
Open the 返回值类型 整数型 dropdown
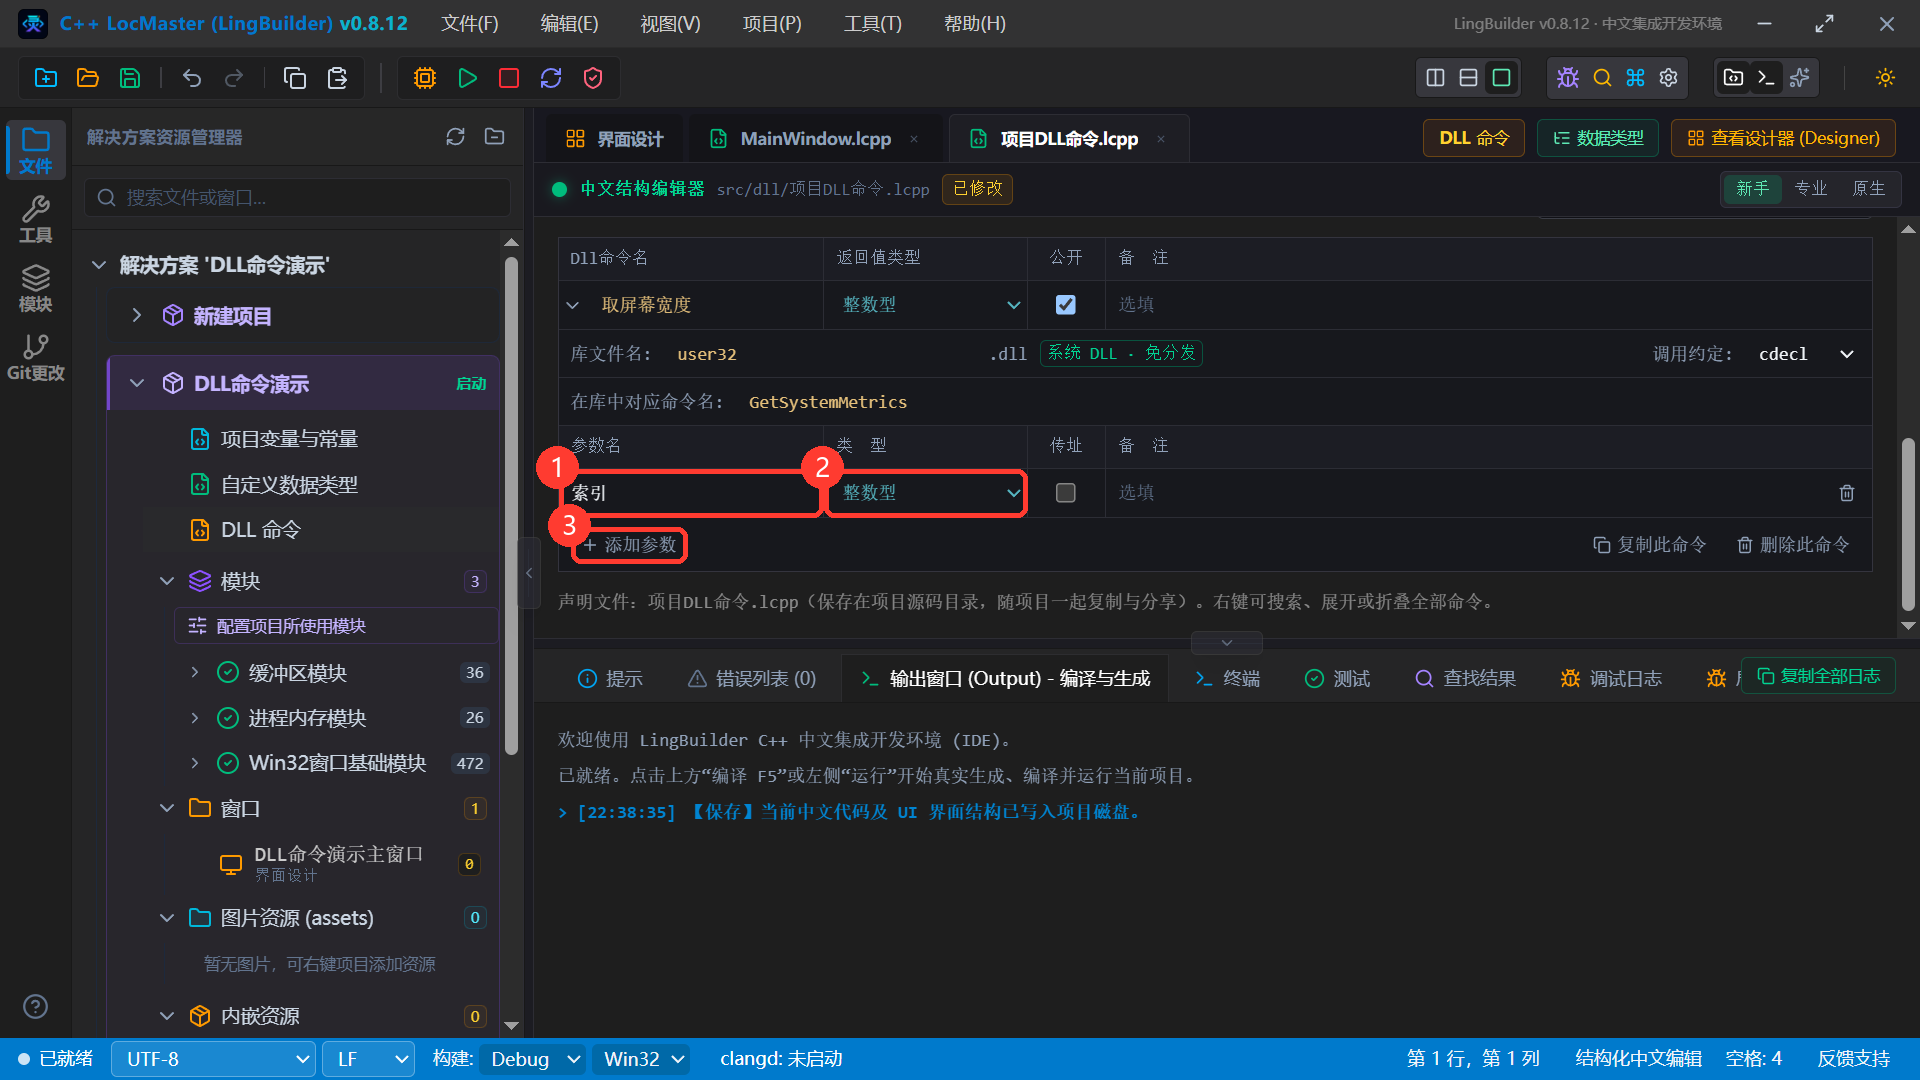click(926, 305)
